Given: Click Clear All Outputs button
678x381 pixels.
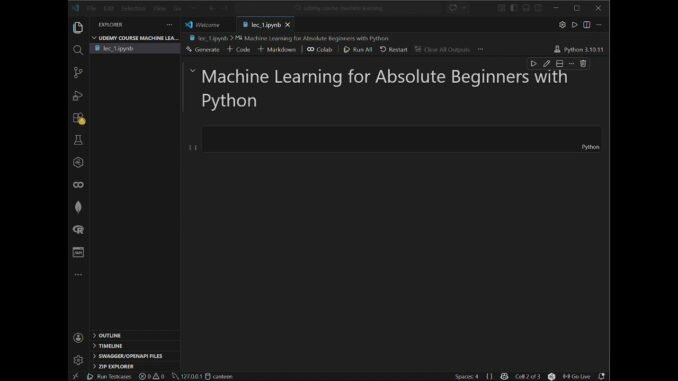Looking at the screenshot, I should pyautogui.click(x=442, y=49).
